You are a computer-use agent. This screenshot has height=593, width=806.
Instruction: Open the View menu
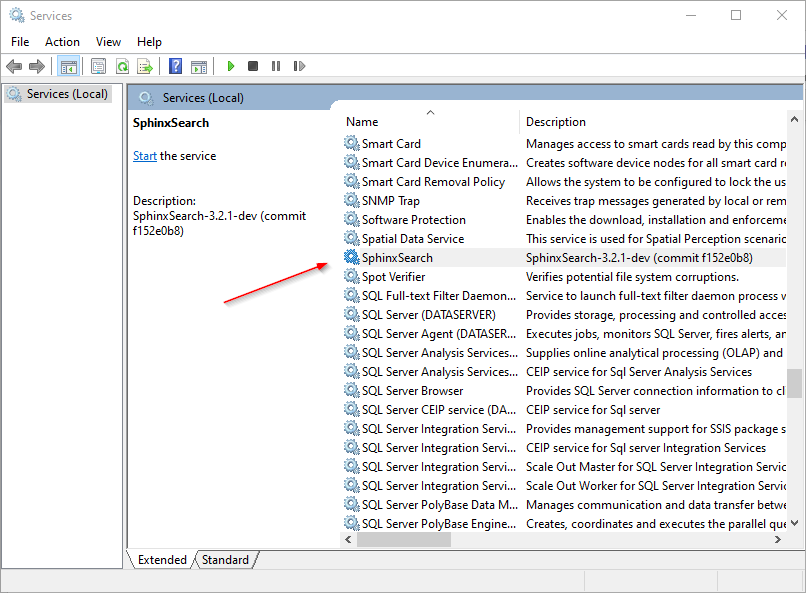tap(108, 42)
